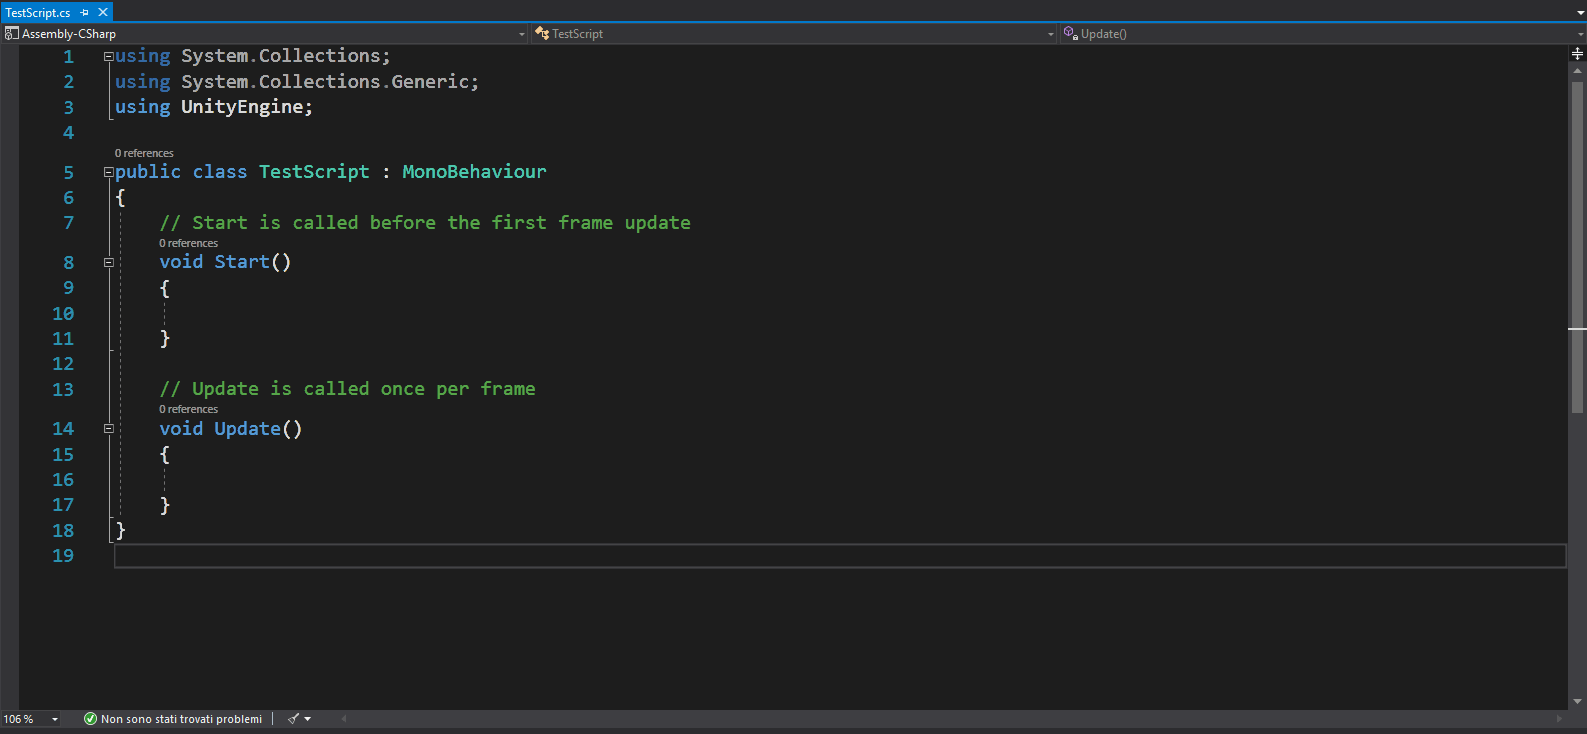Open 0 references above void Start()

coord(188,243)
